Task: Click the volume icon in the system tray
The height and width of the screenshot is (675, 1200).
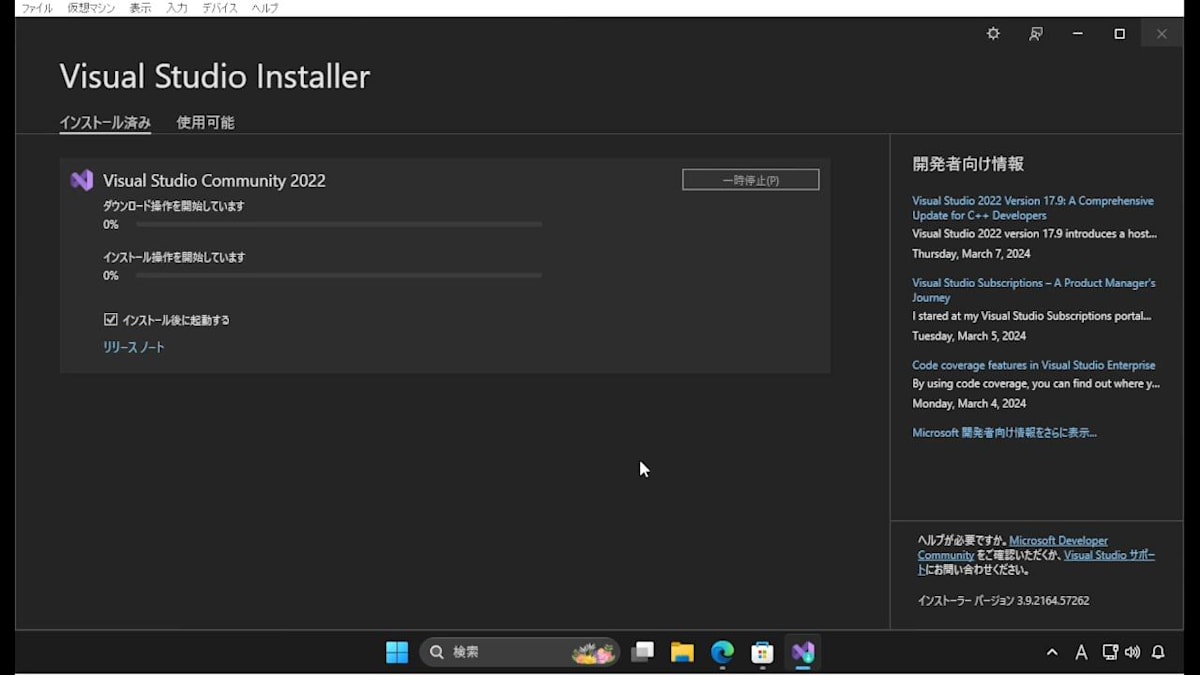Action: pyautogui.click(x=1133, y=652)
